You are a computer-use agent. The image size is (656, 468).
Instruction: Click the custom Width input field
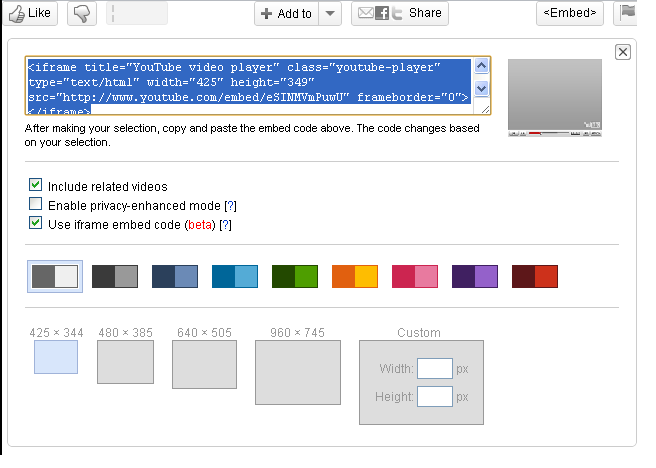tap(435, 368)
